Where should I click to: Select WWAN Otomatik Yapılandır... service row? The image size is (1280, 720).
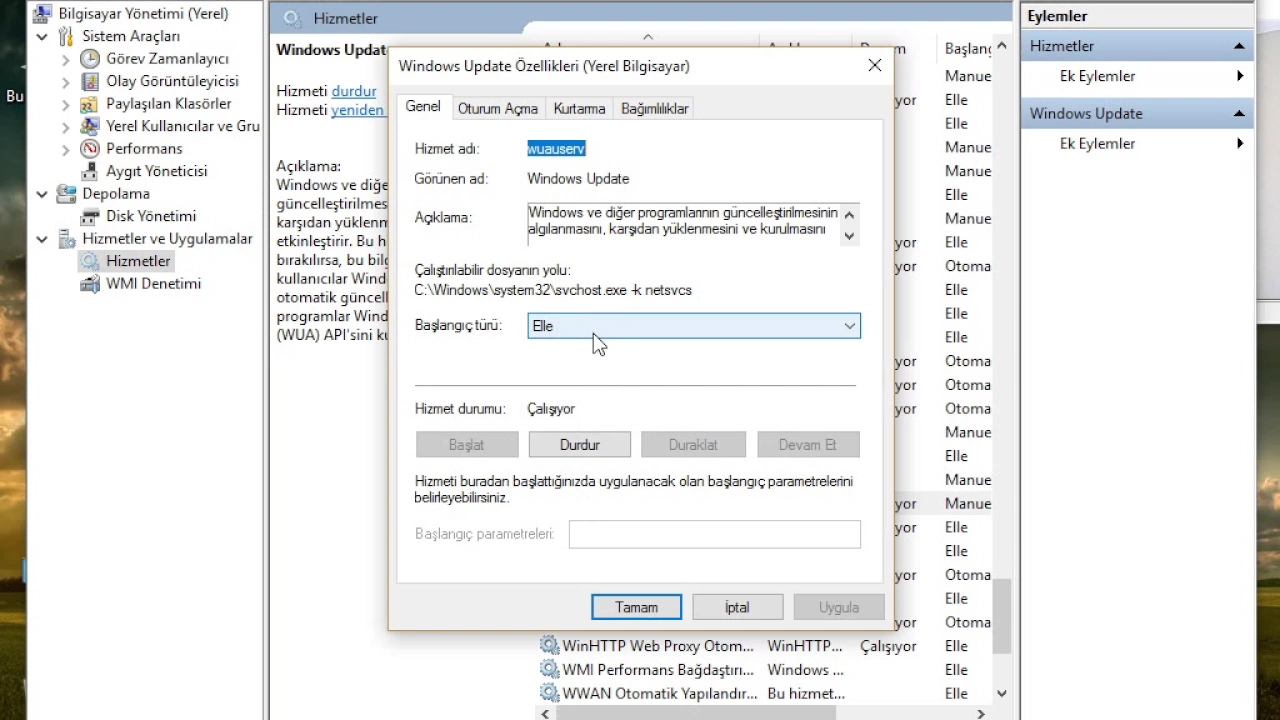pos(765,693)
